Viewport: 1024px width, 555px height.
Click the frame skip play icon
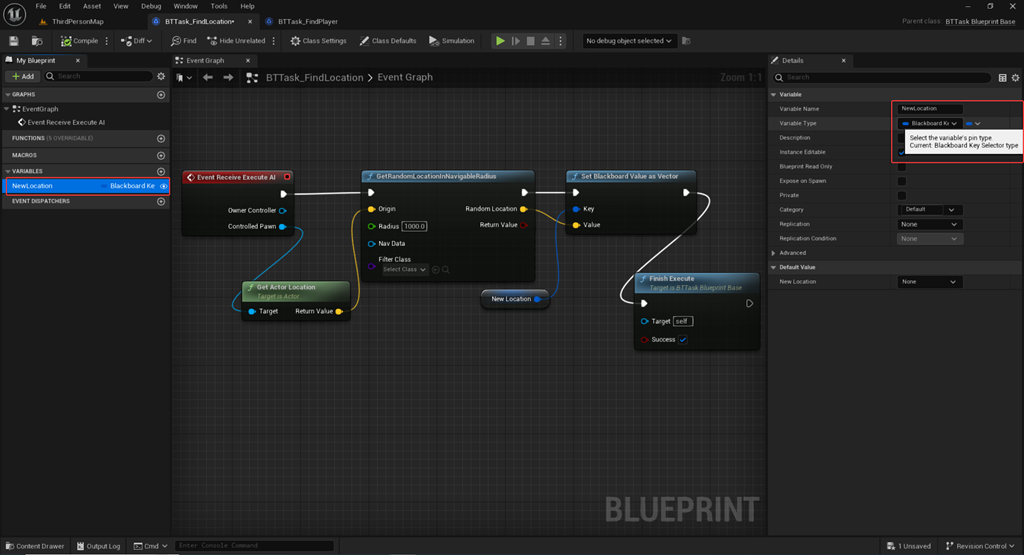coord(516,41)
